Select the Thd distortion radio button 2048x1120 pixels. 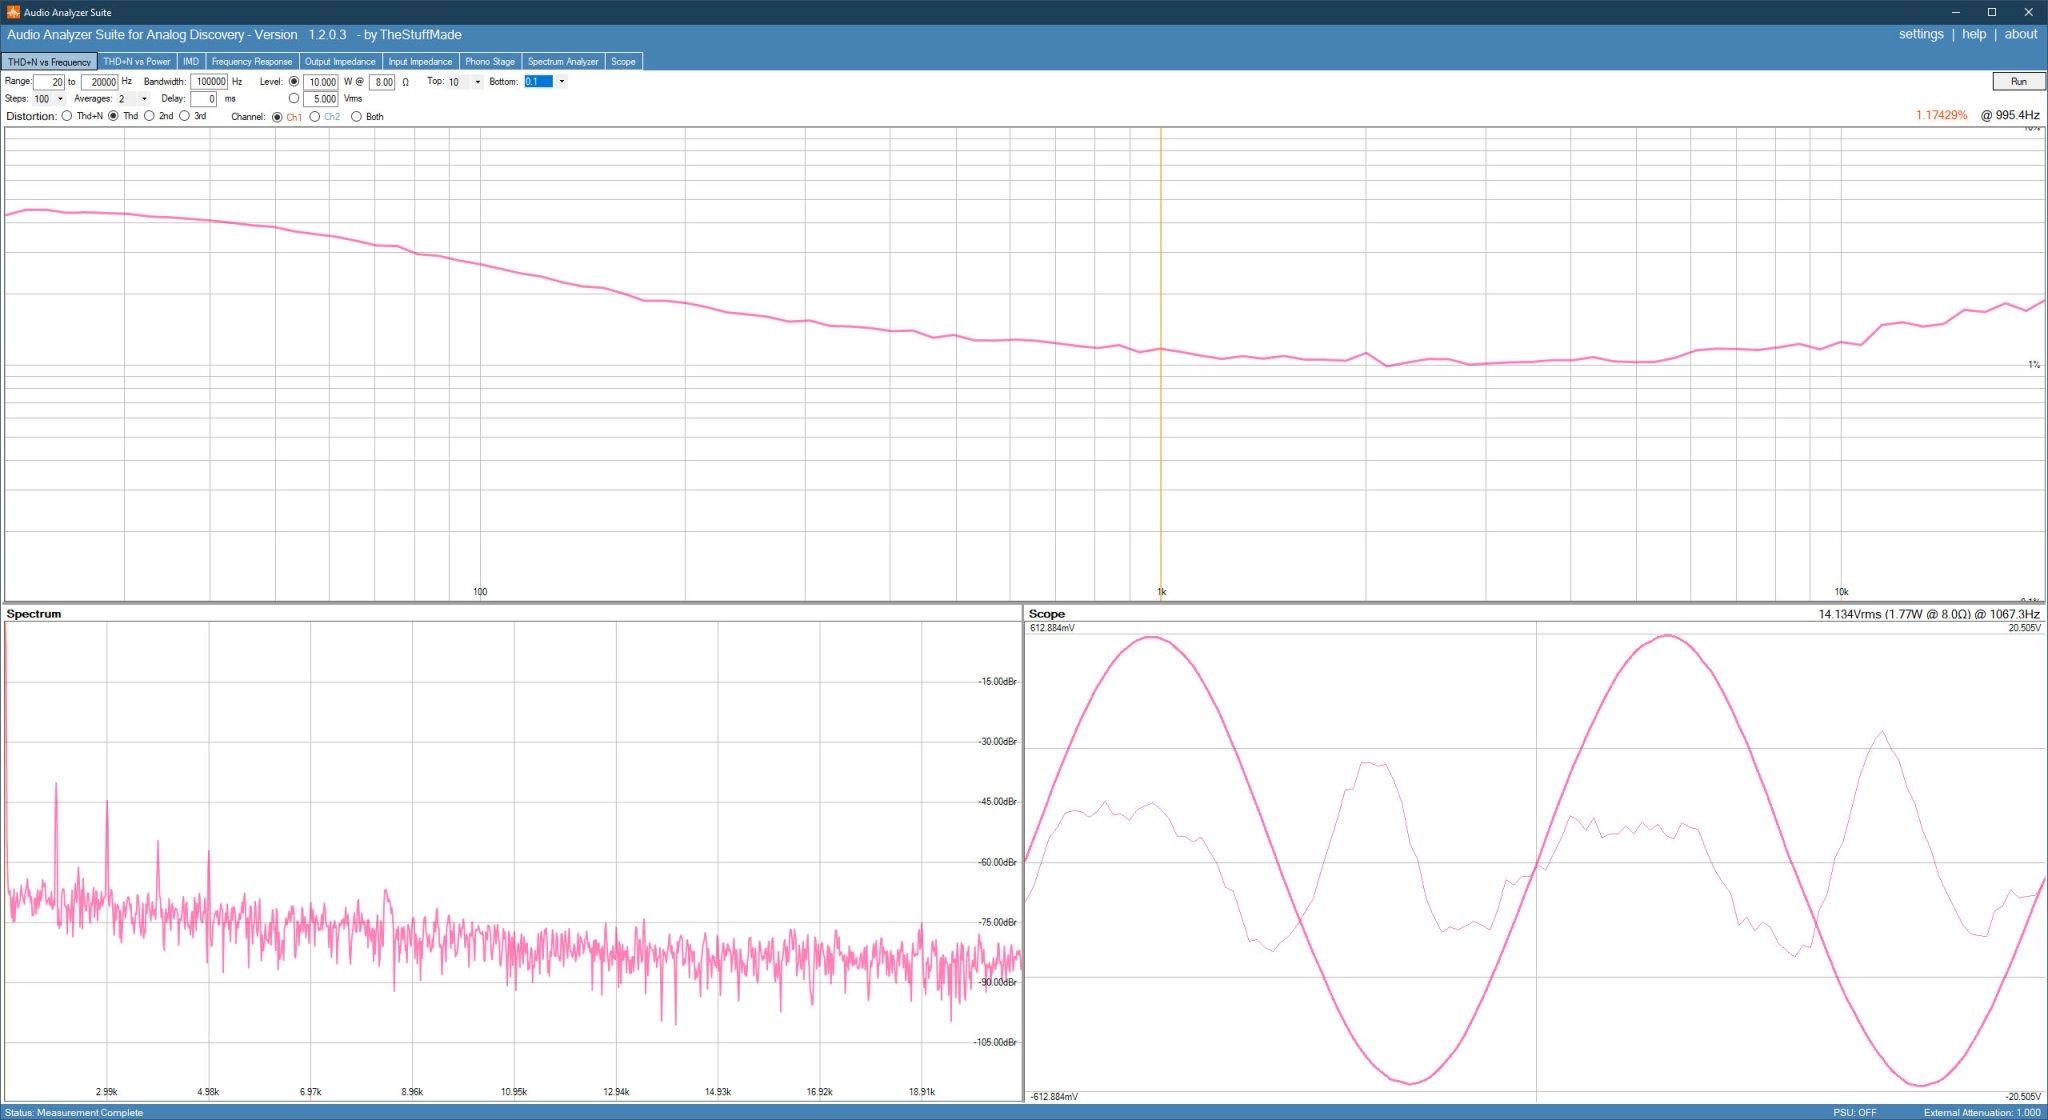[114, 116]
